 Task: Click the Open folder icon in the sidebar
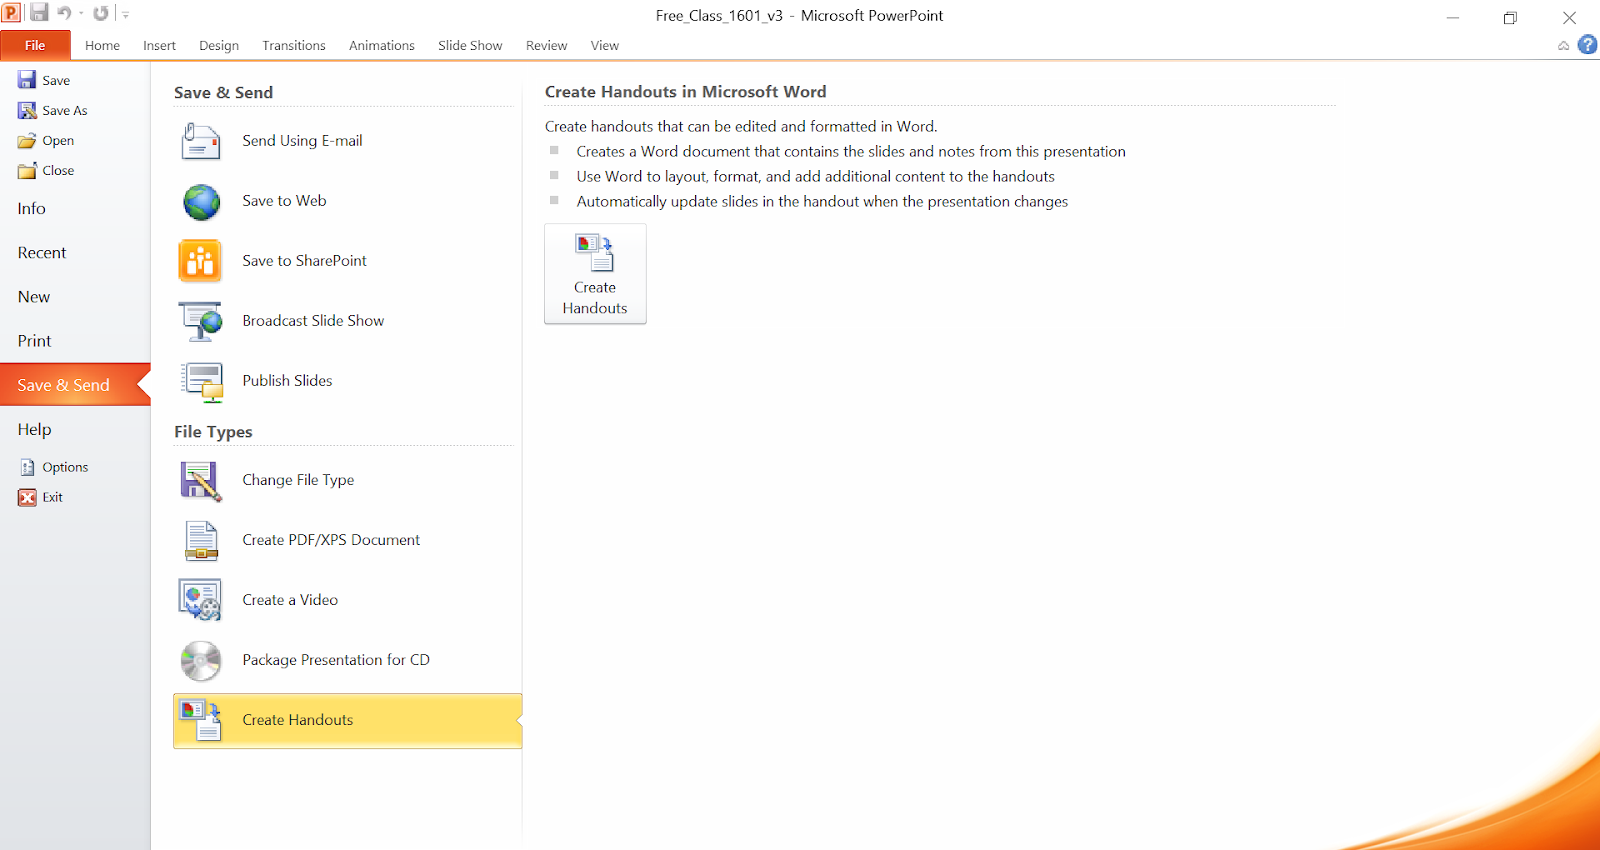(27, 141)
